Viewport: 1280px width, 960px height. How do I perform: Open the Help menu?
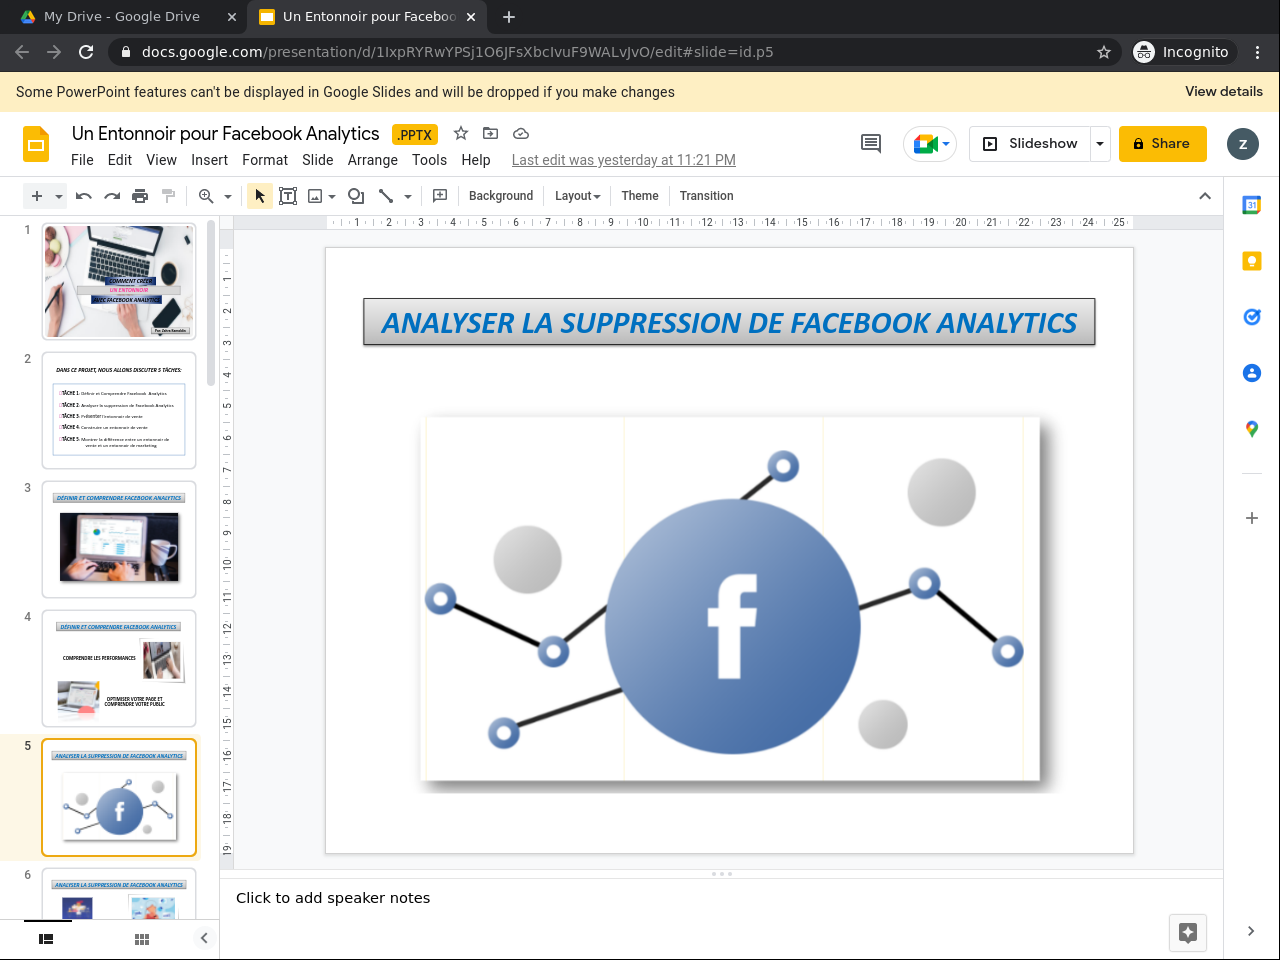click(x=476, y=160)
